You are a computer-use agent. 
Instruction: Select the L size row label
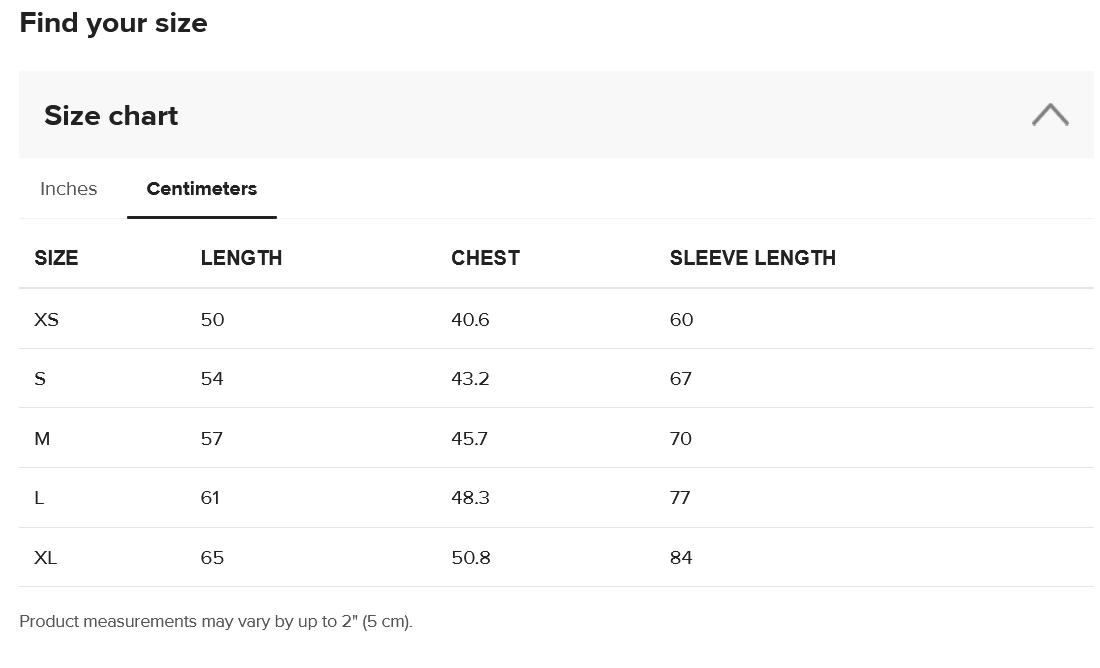[x=41, y=497]
